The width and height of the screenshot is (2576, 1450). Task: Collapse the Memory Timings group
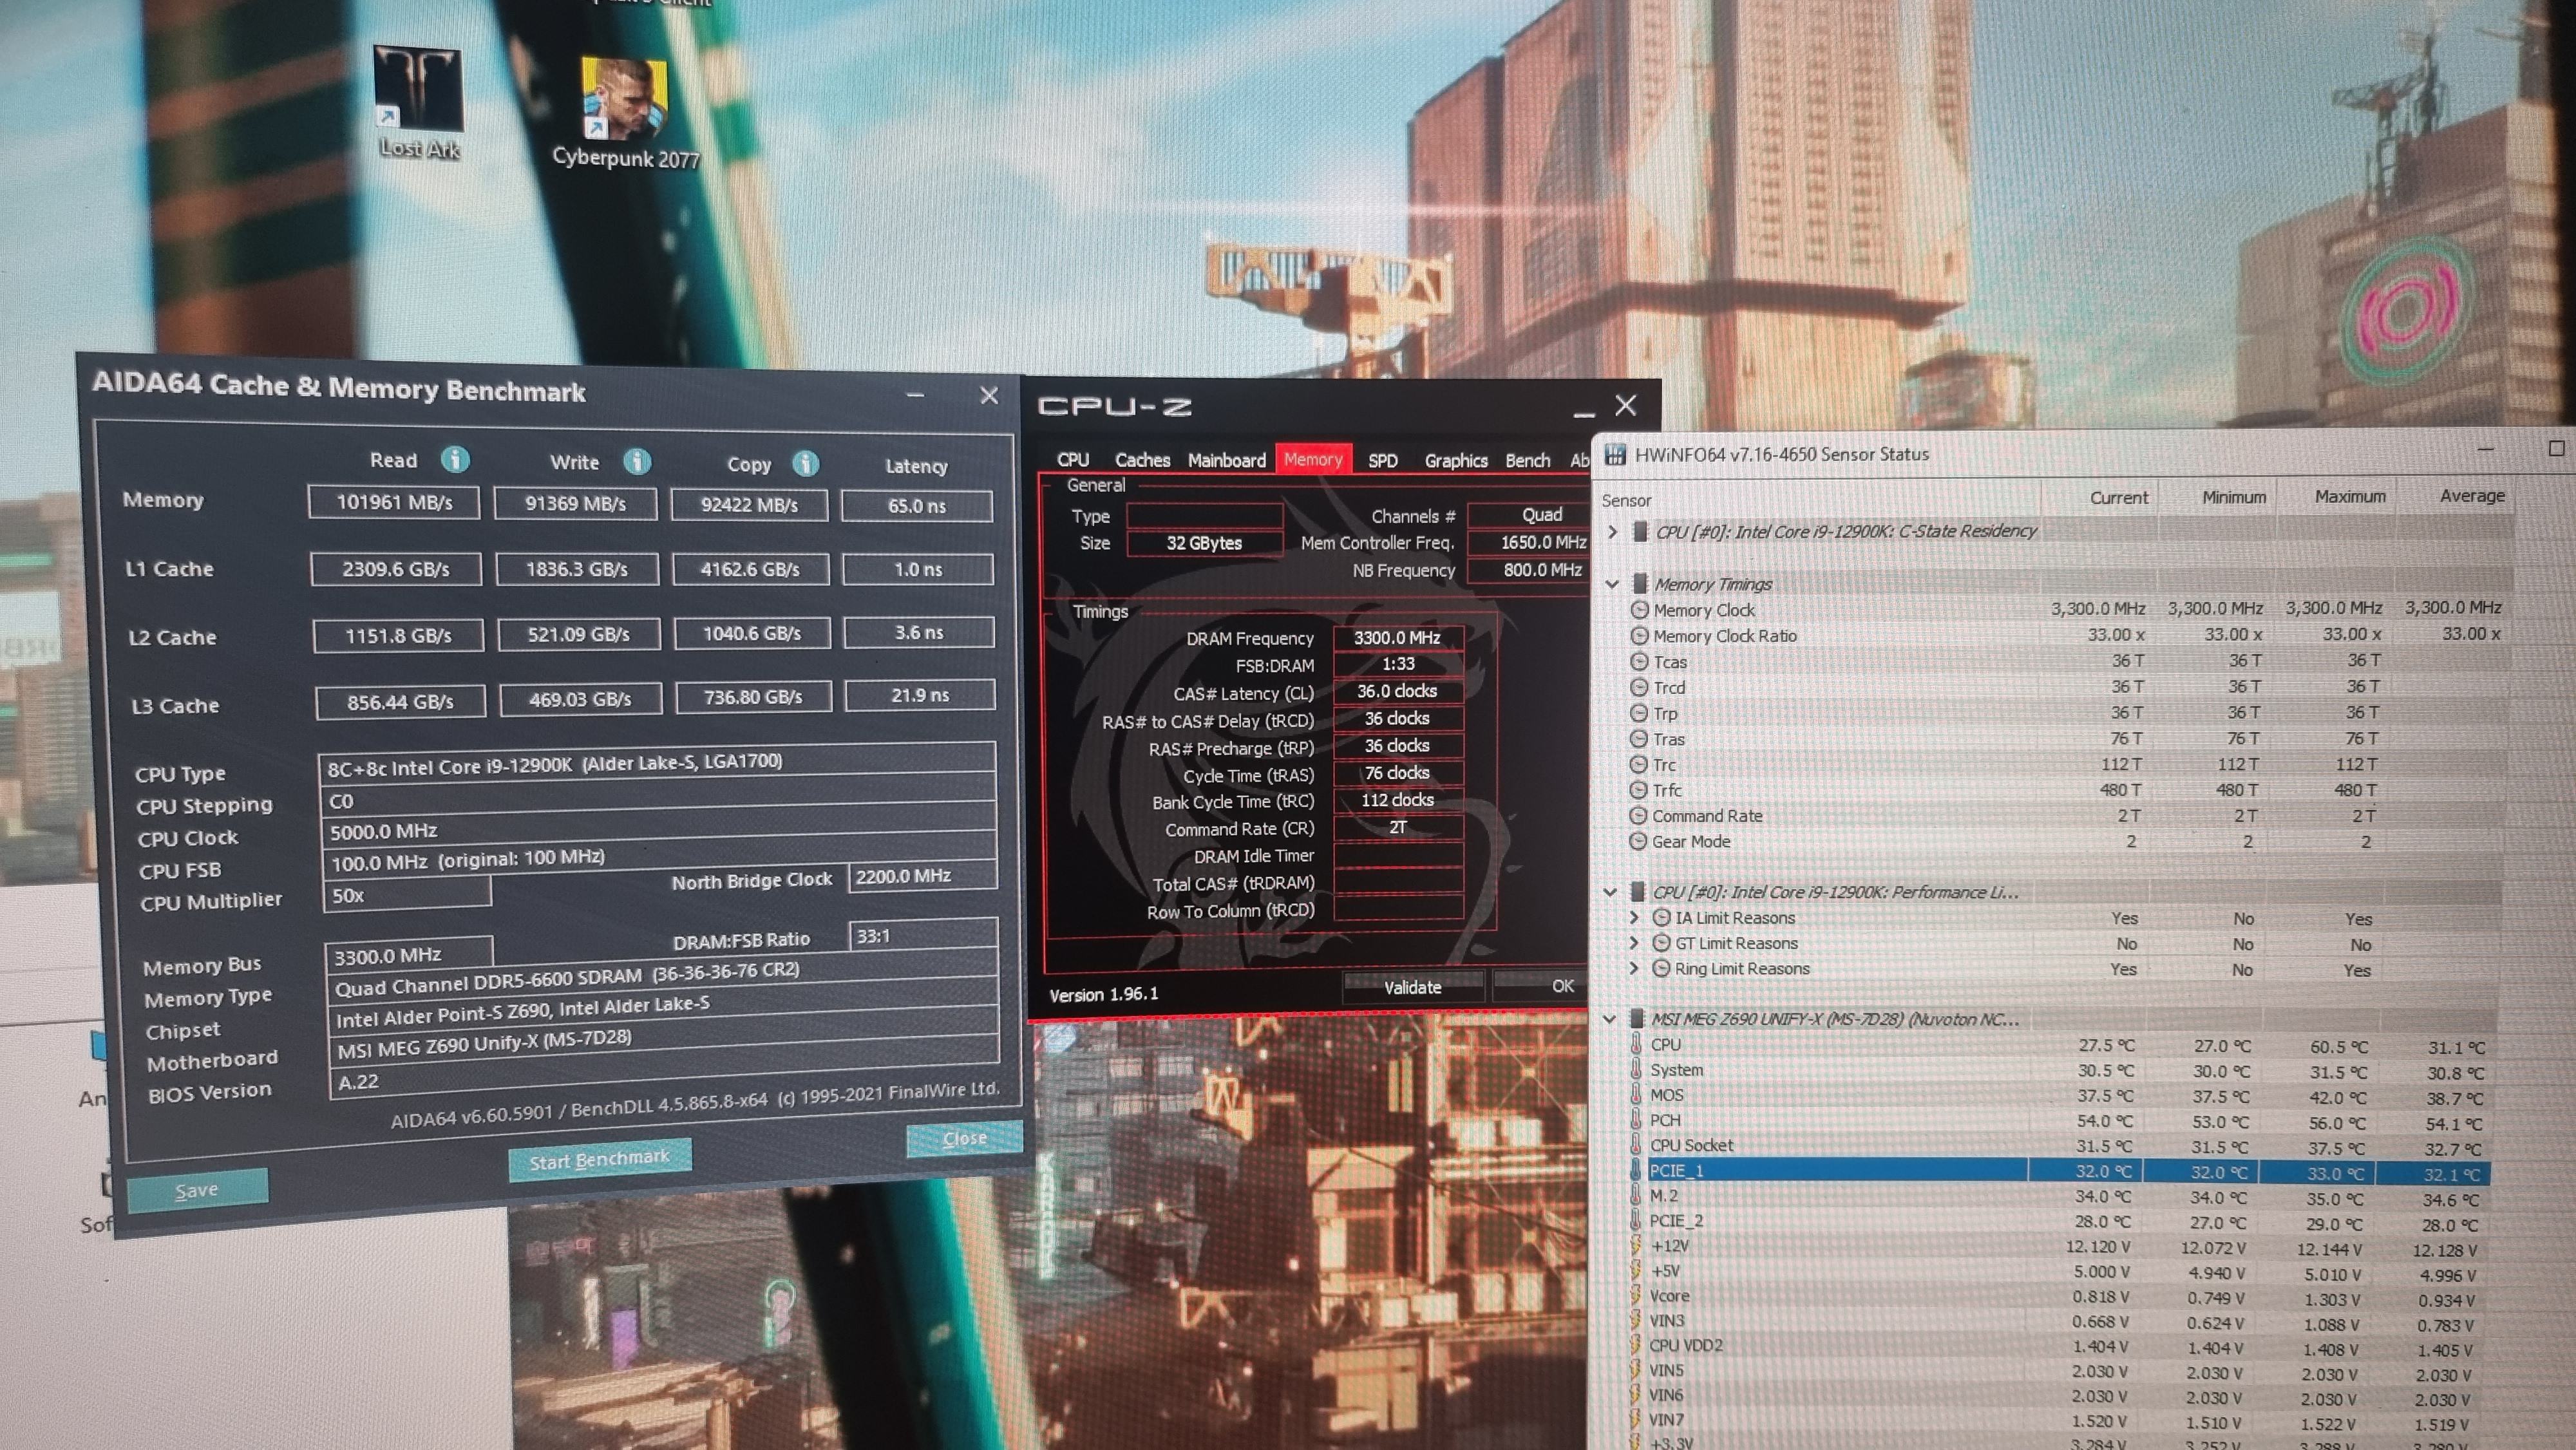(1612, 583)
